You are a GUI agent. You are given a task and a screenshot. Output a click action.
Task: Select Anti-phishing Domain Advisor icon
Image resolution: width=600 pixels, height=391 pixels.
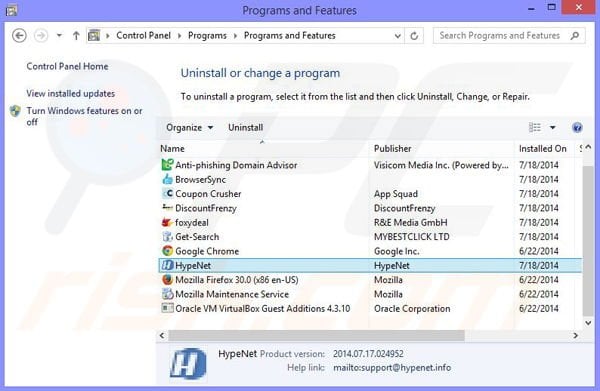pyautogui.click(x=167, y=165)
